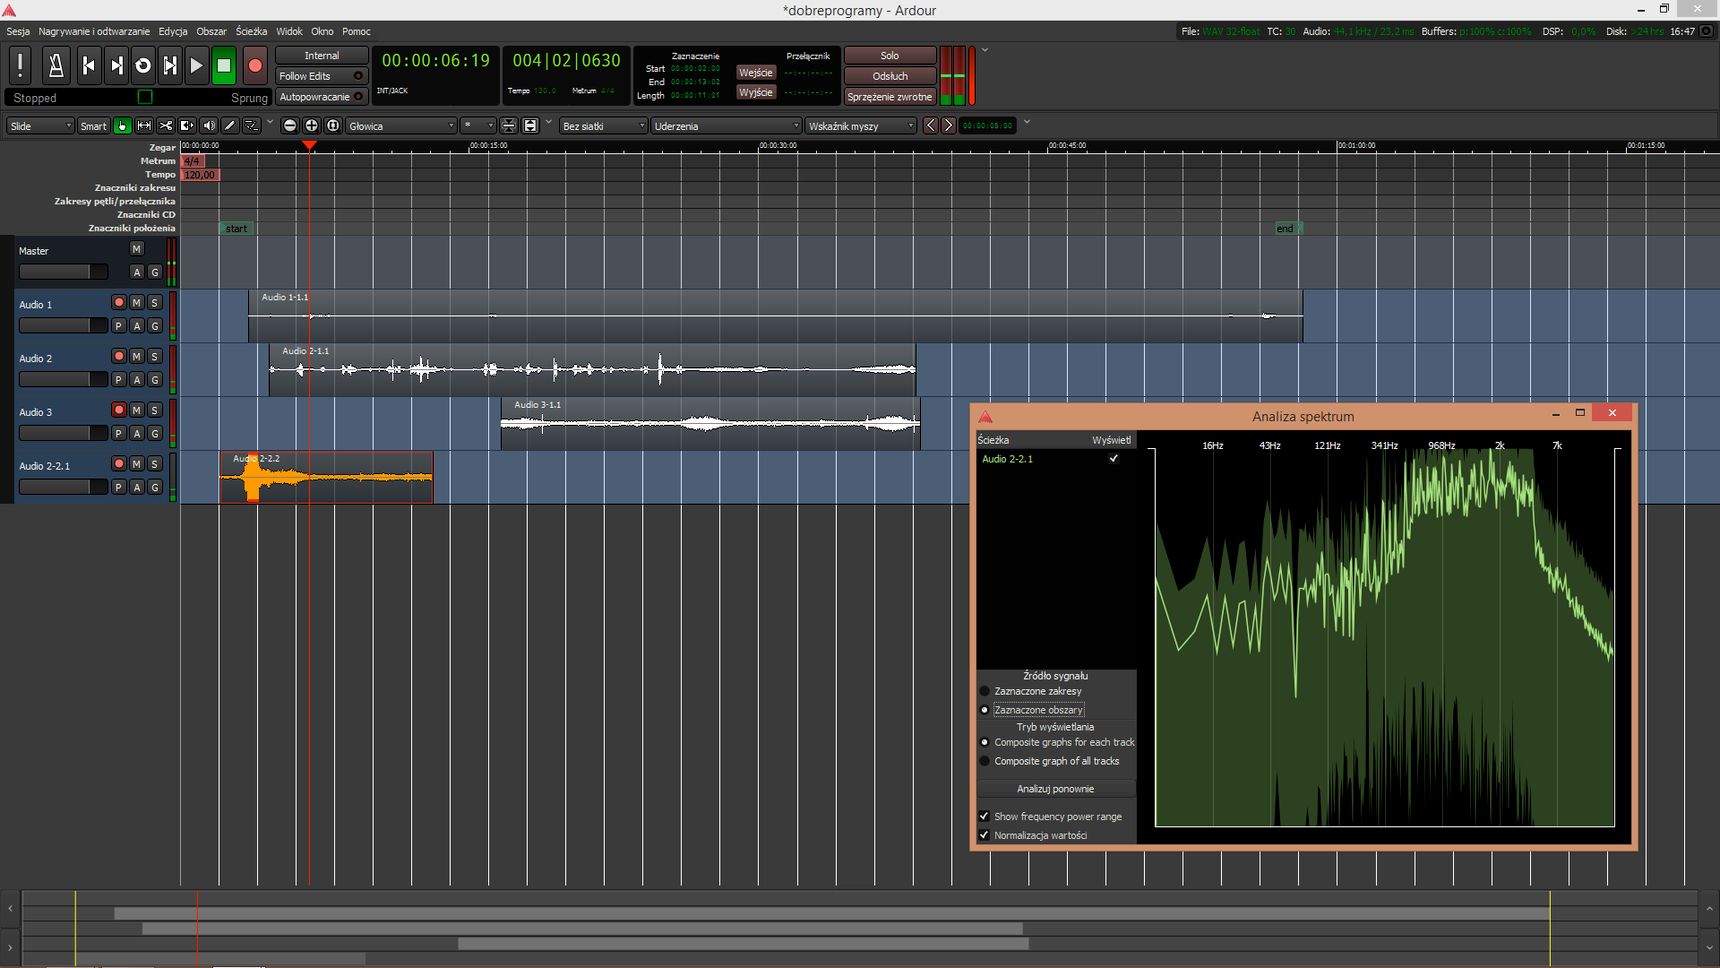This screenshot has height=968, width=1720.
Task: Uncheck 'Normalizacja wartości' checkbox
Action: [x=985, y=835]
